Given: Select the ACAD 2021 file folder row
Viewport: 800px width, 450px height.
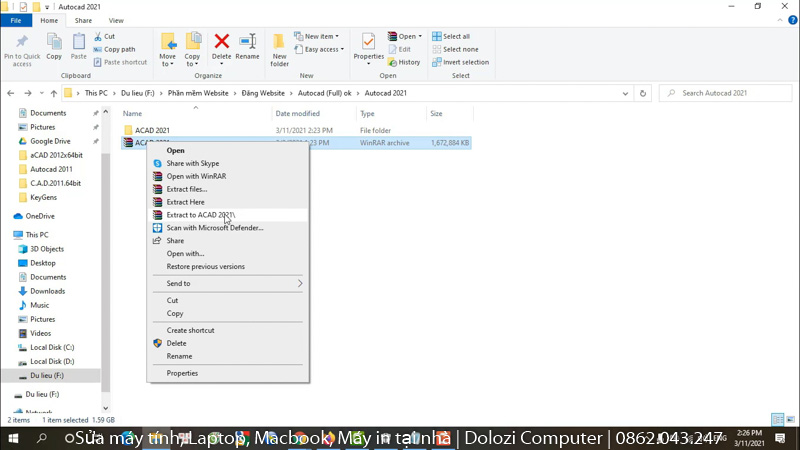Looking at the screenshot, I should pyautogui.click(x=296, y=131).
